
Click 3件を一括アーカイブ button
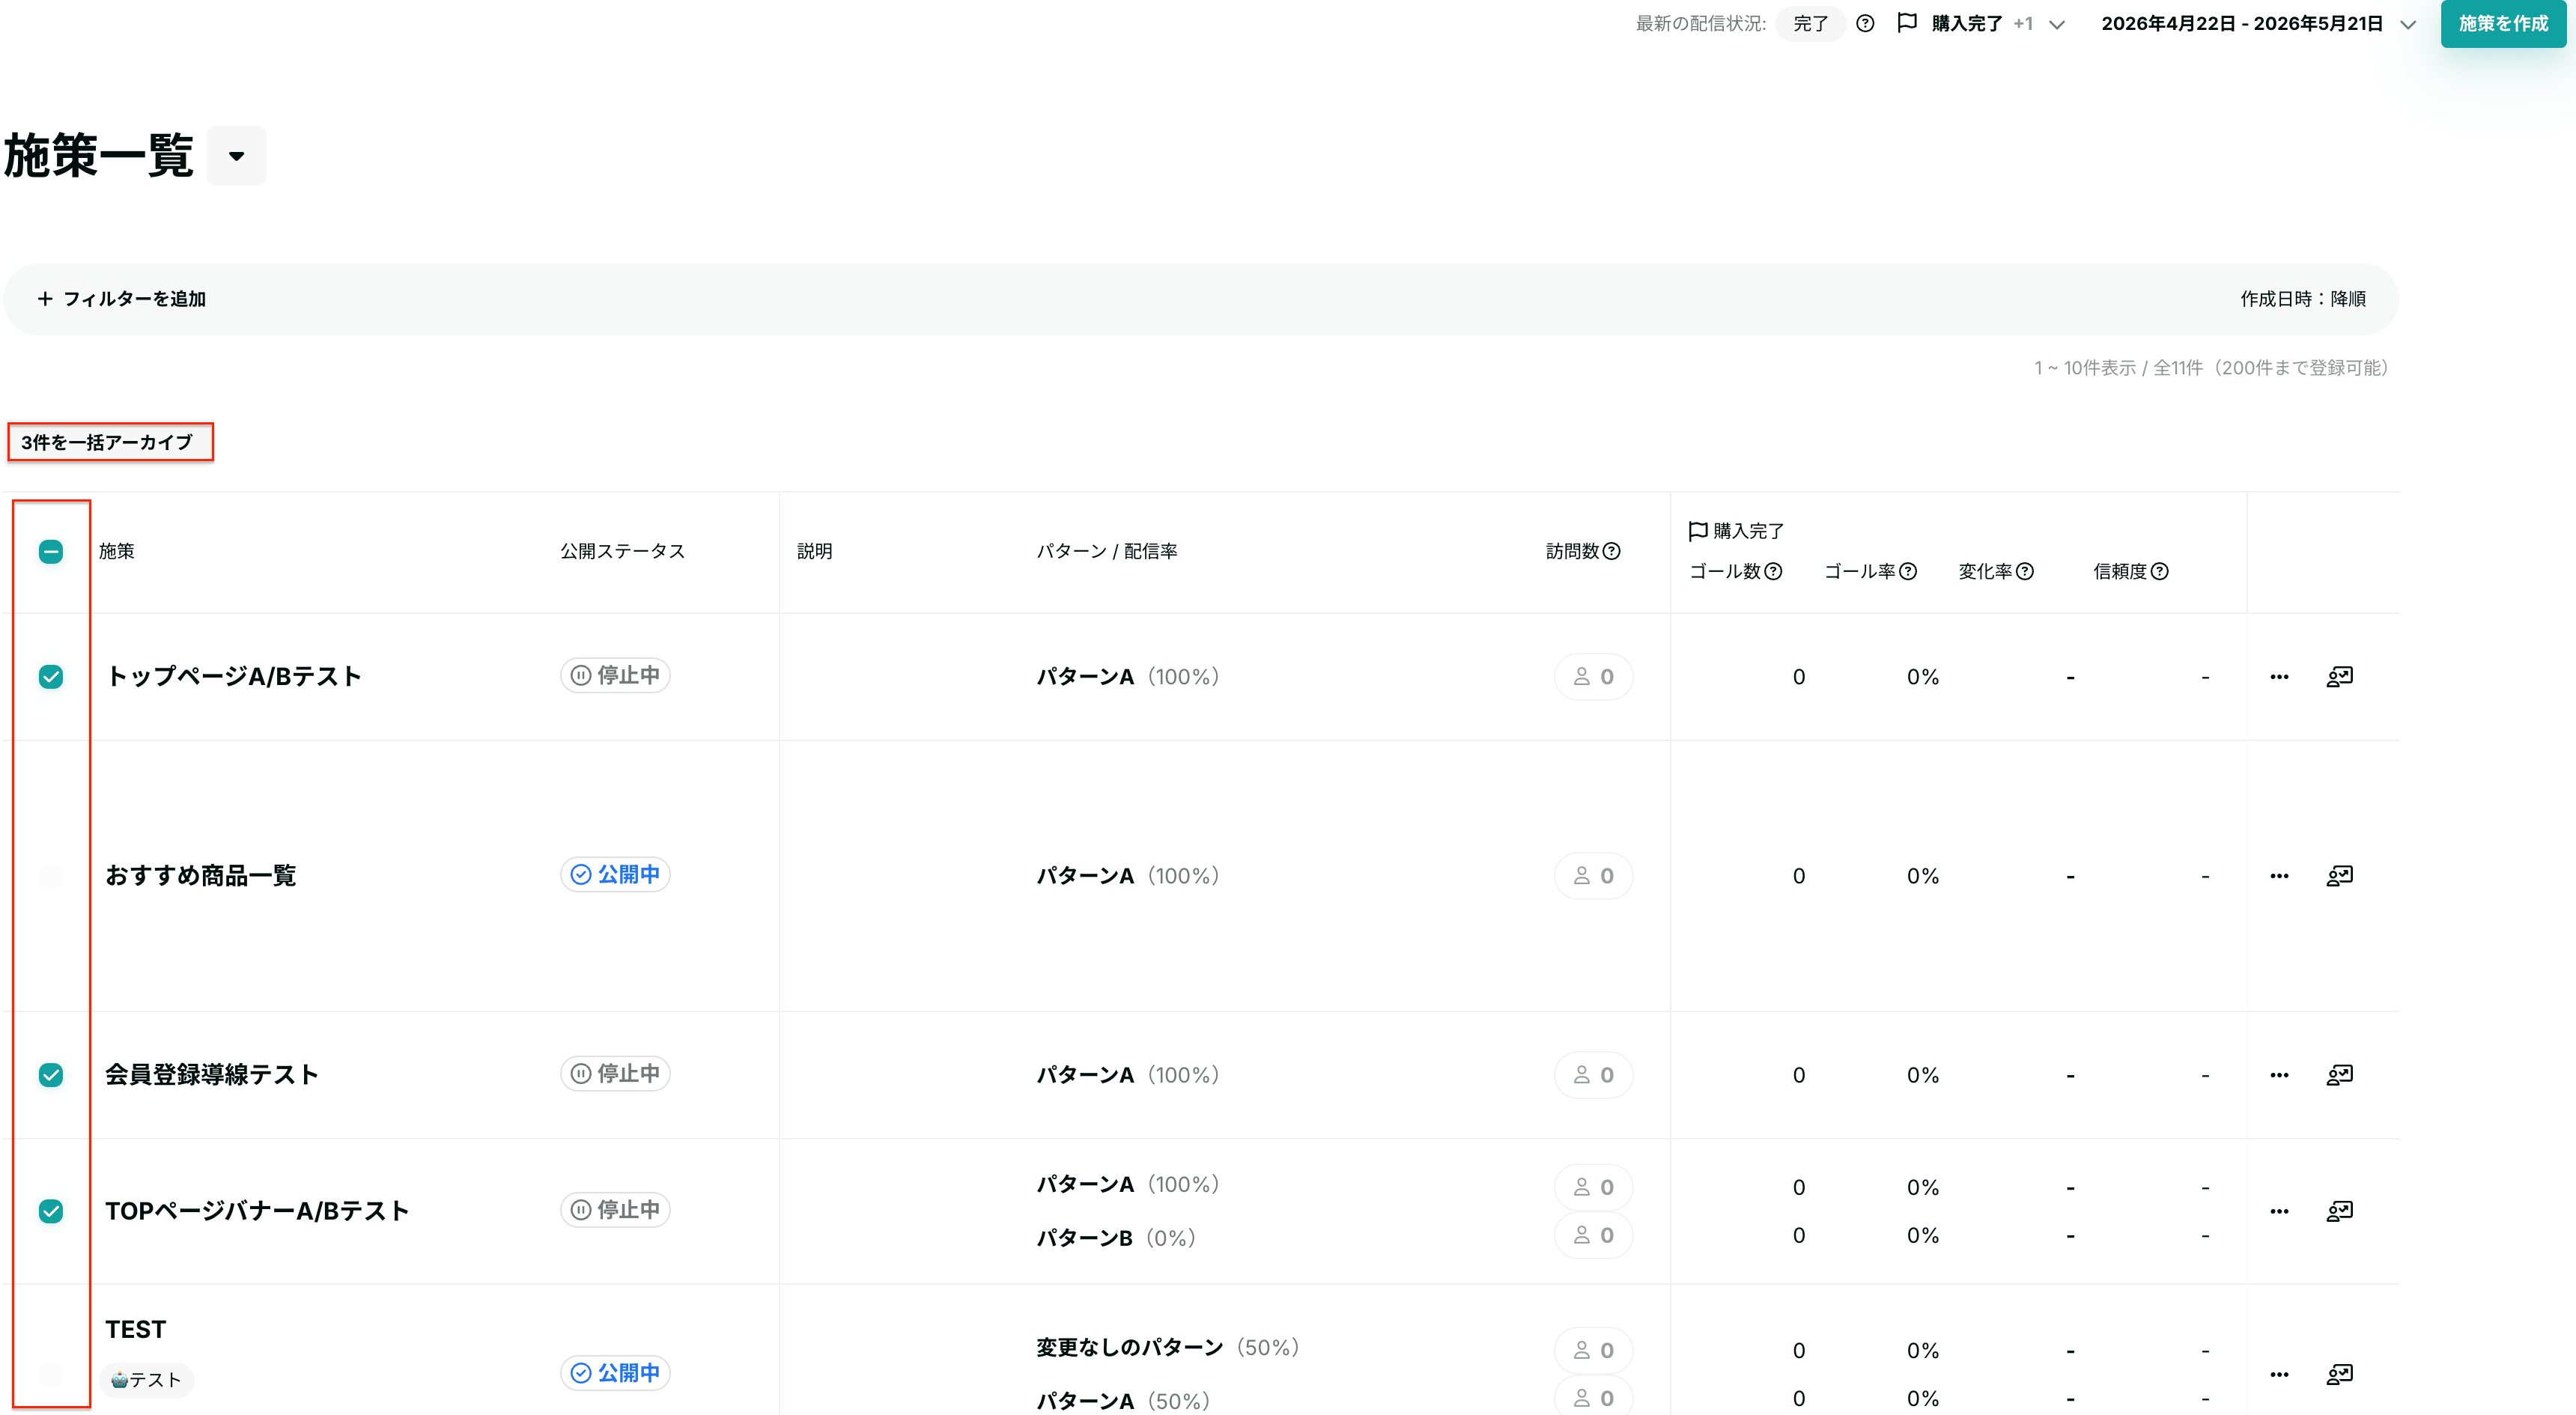110,442
